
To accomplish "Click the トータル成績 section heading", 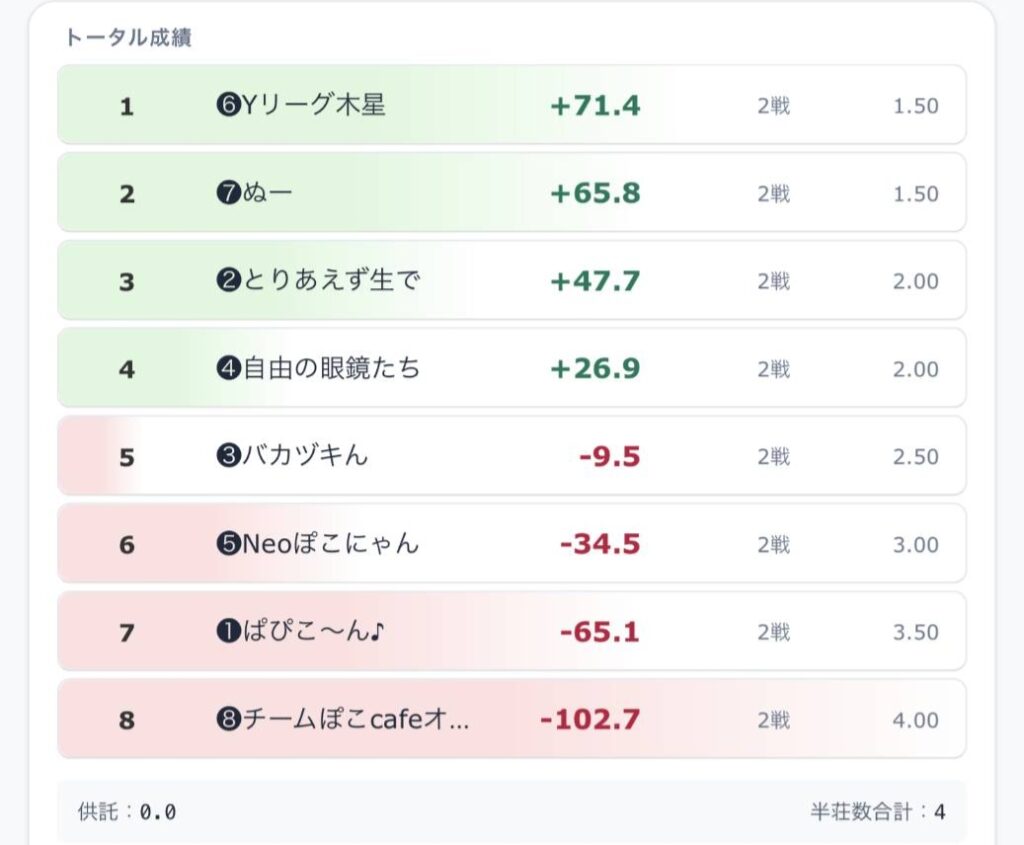I will (x=128, y=38).
